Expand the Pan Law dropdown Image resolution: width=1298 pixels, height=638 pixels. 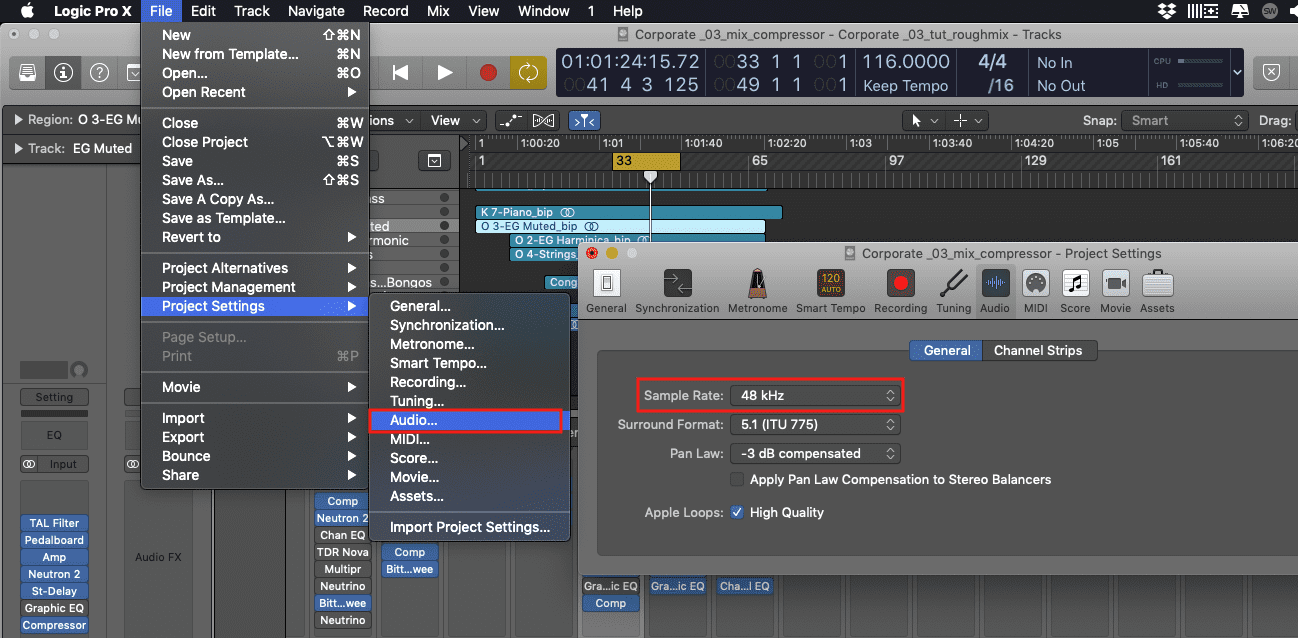(x=815, y=454)
